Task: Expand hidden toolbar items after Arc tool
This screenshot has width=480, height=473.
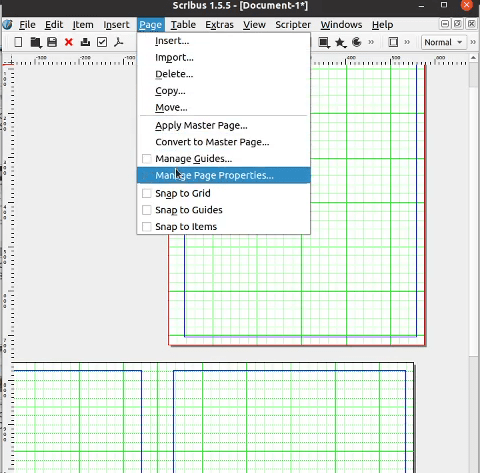Action: tap(371, 42)
